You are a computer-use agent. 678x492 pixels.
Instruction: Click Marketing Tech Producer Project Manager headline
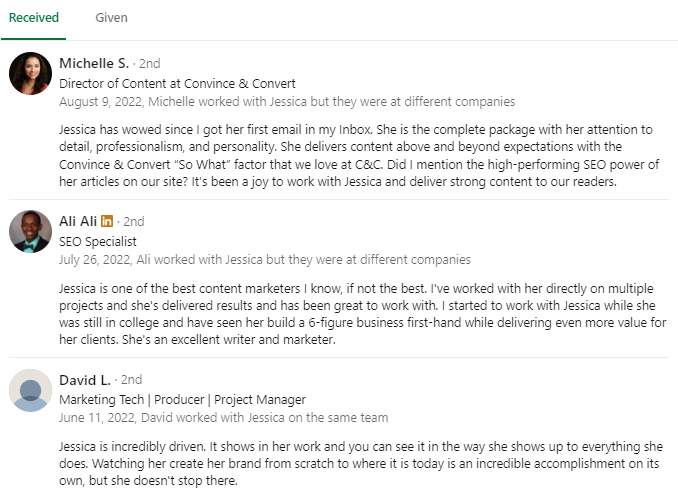[x=182, y=400]
